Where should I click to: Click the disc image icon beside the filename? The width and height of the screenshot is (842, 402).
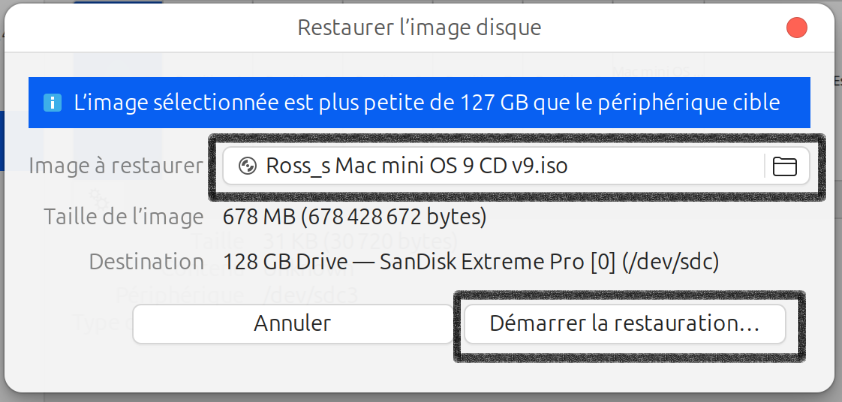point(249,166)
